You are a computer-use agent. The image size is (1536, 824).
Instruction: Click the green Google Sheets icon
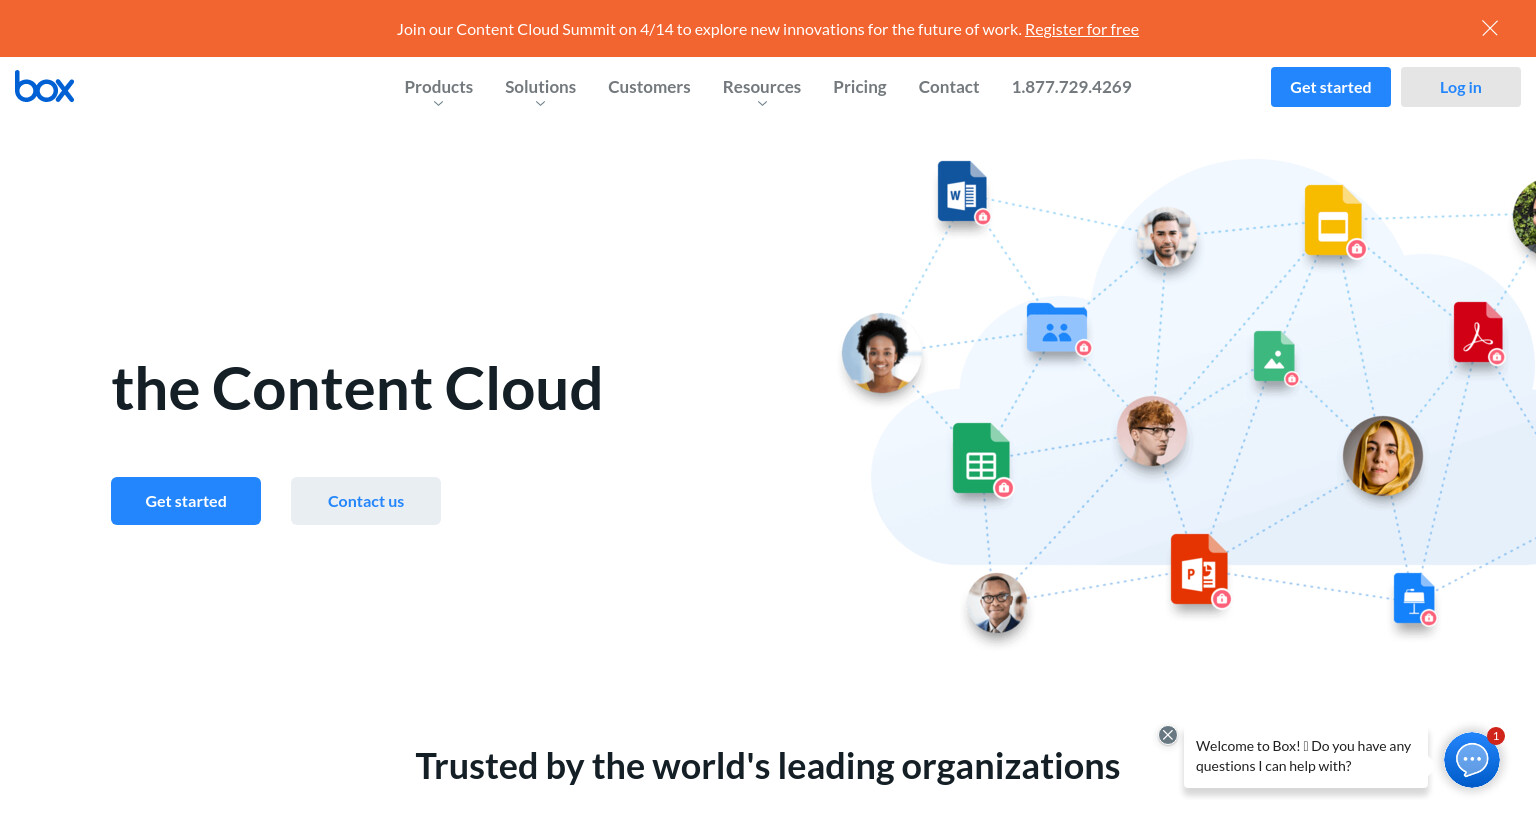(981, 458)
